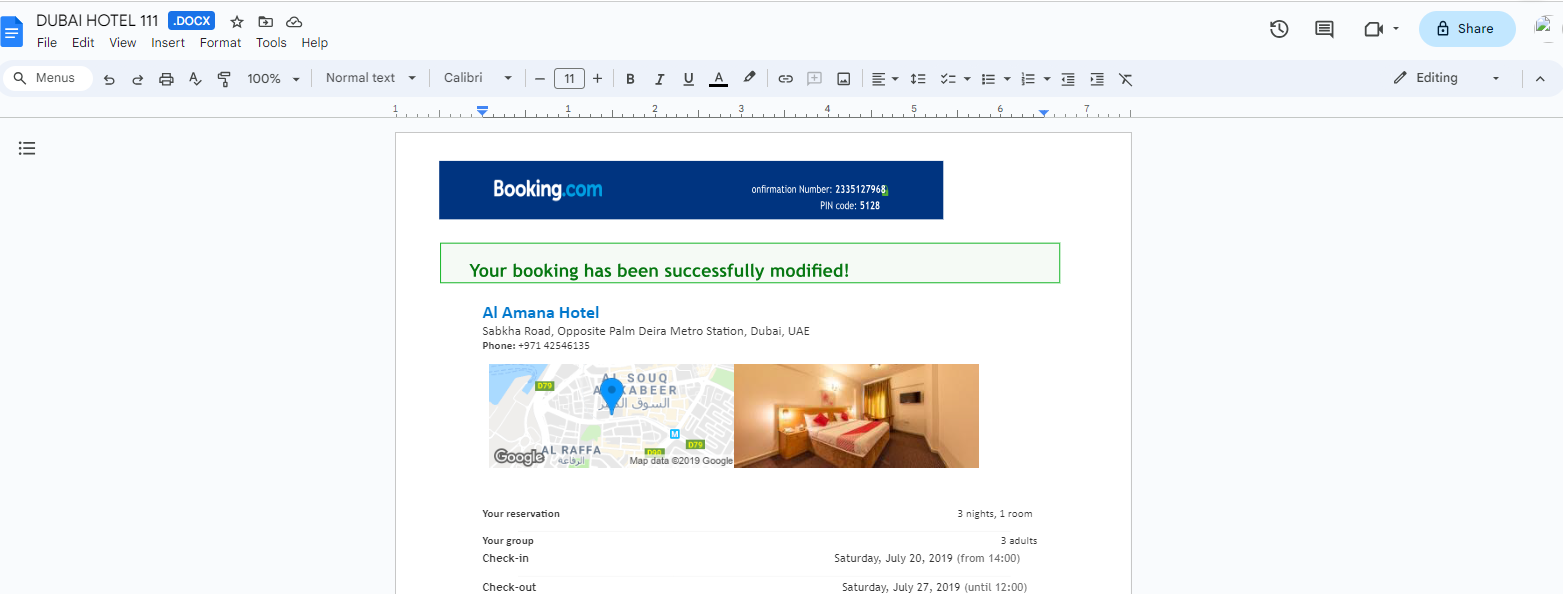Click the right indent ruler marker
The width and height of the screenshot is (1563, 594).
(x=1044, y=112)
